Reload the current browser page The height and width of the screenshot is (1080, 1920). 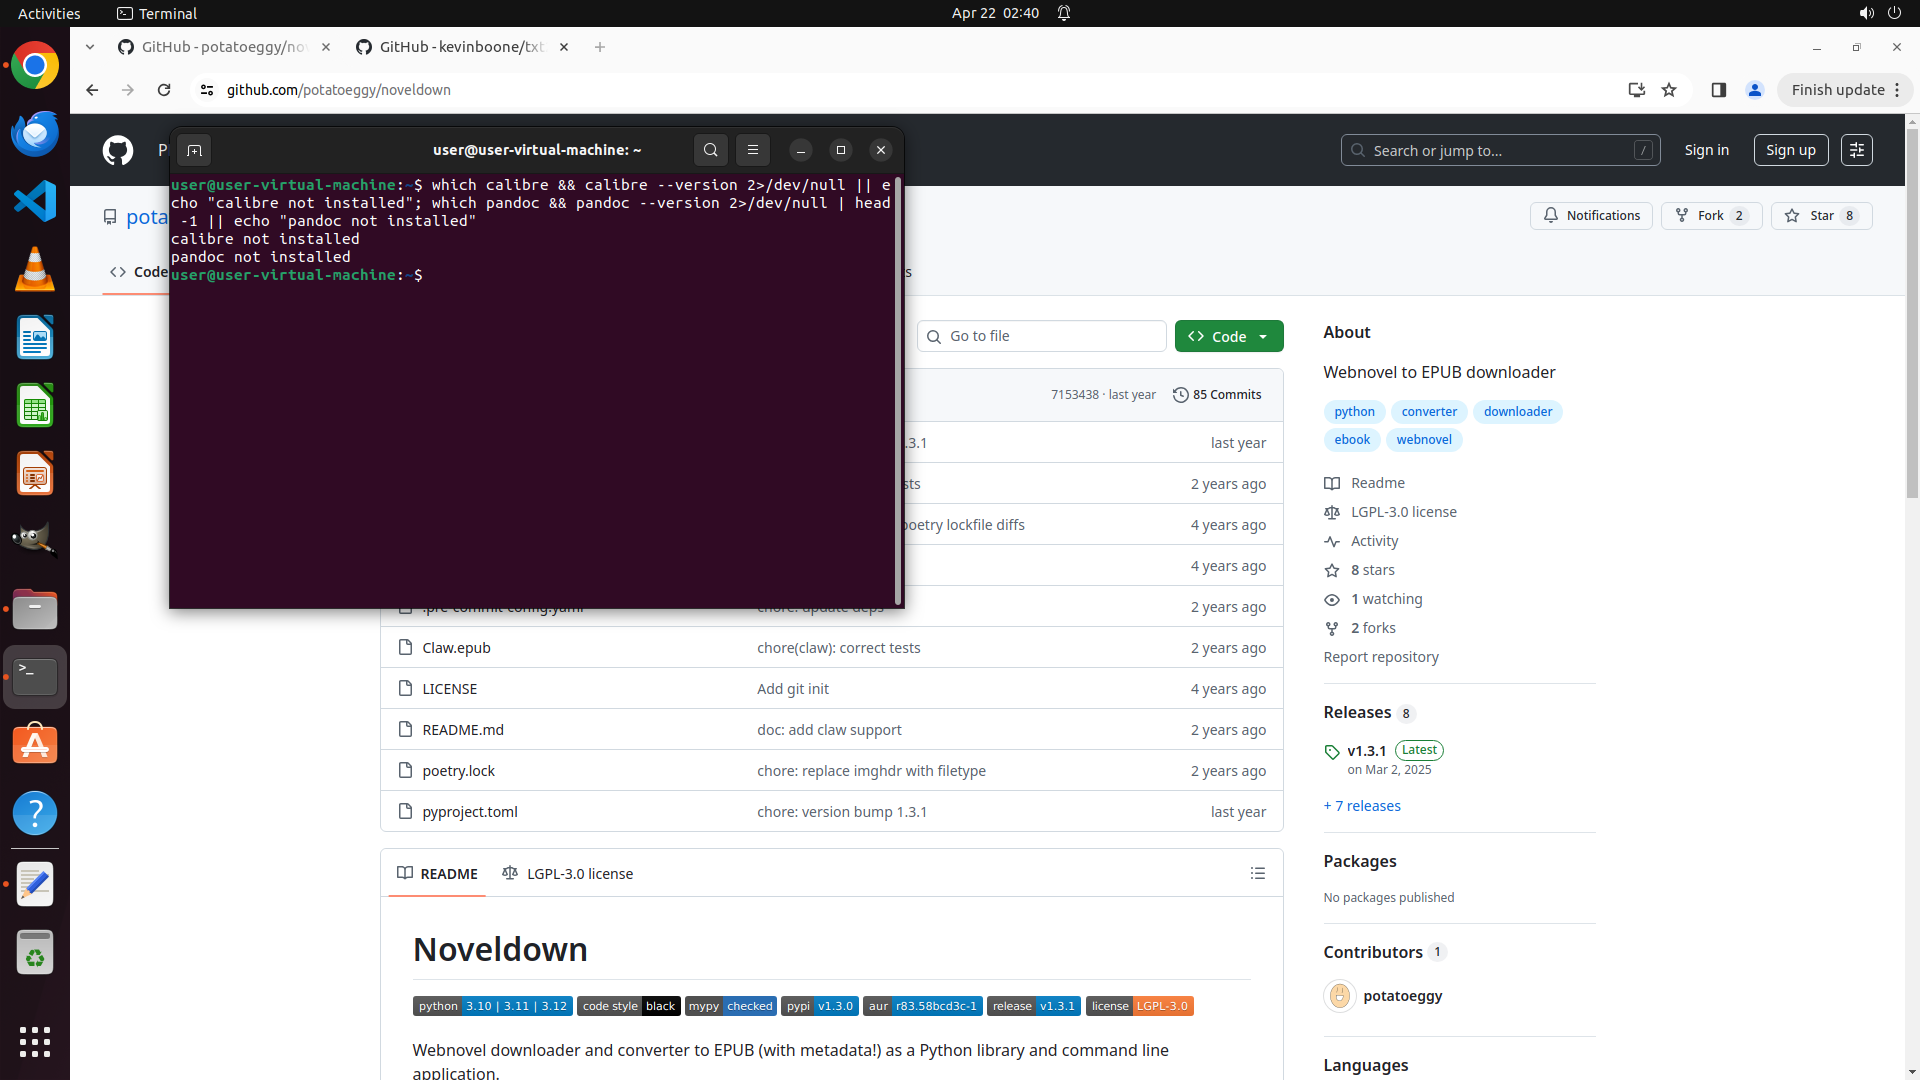164,90
